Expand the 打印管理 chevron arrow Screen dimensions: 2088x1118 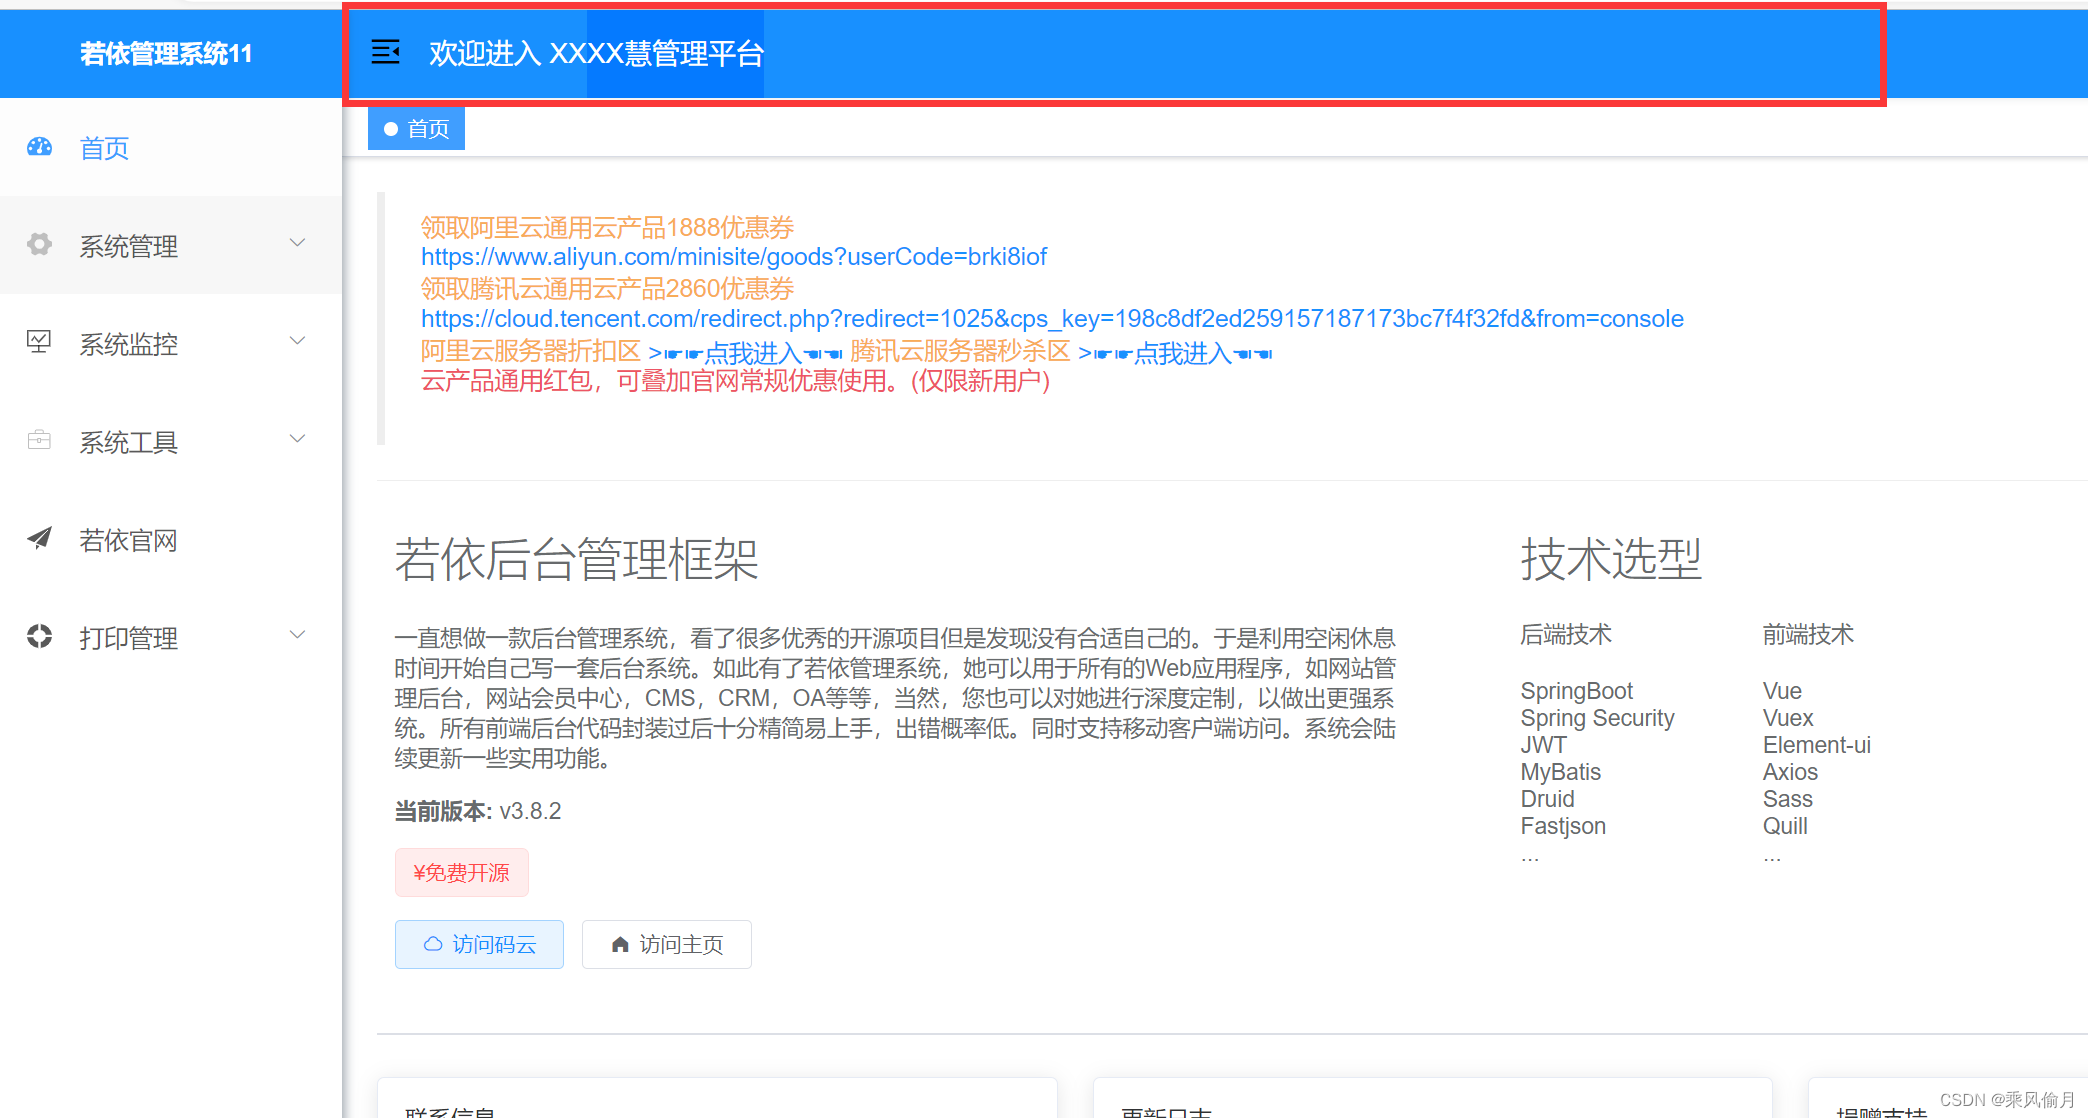click(297, 635)
